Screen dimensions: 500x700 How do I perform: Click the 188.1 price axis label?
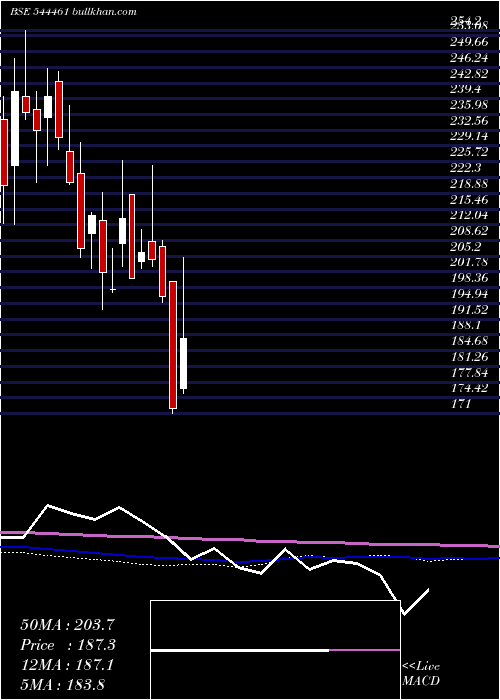[x=466, y=325]
